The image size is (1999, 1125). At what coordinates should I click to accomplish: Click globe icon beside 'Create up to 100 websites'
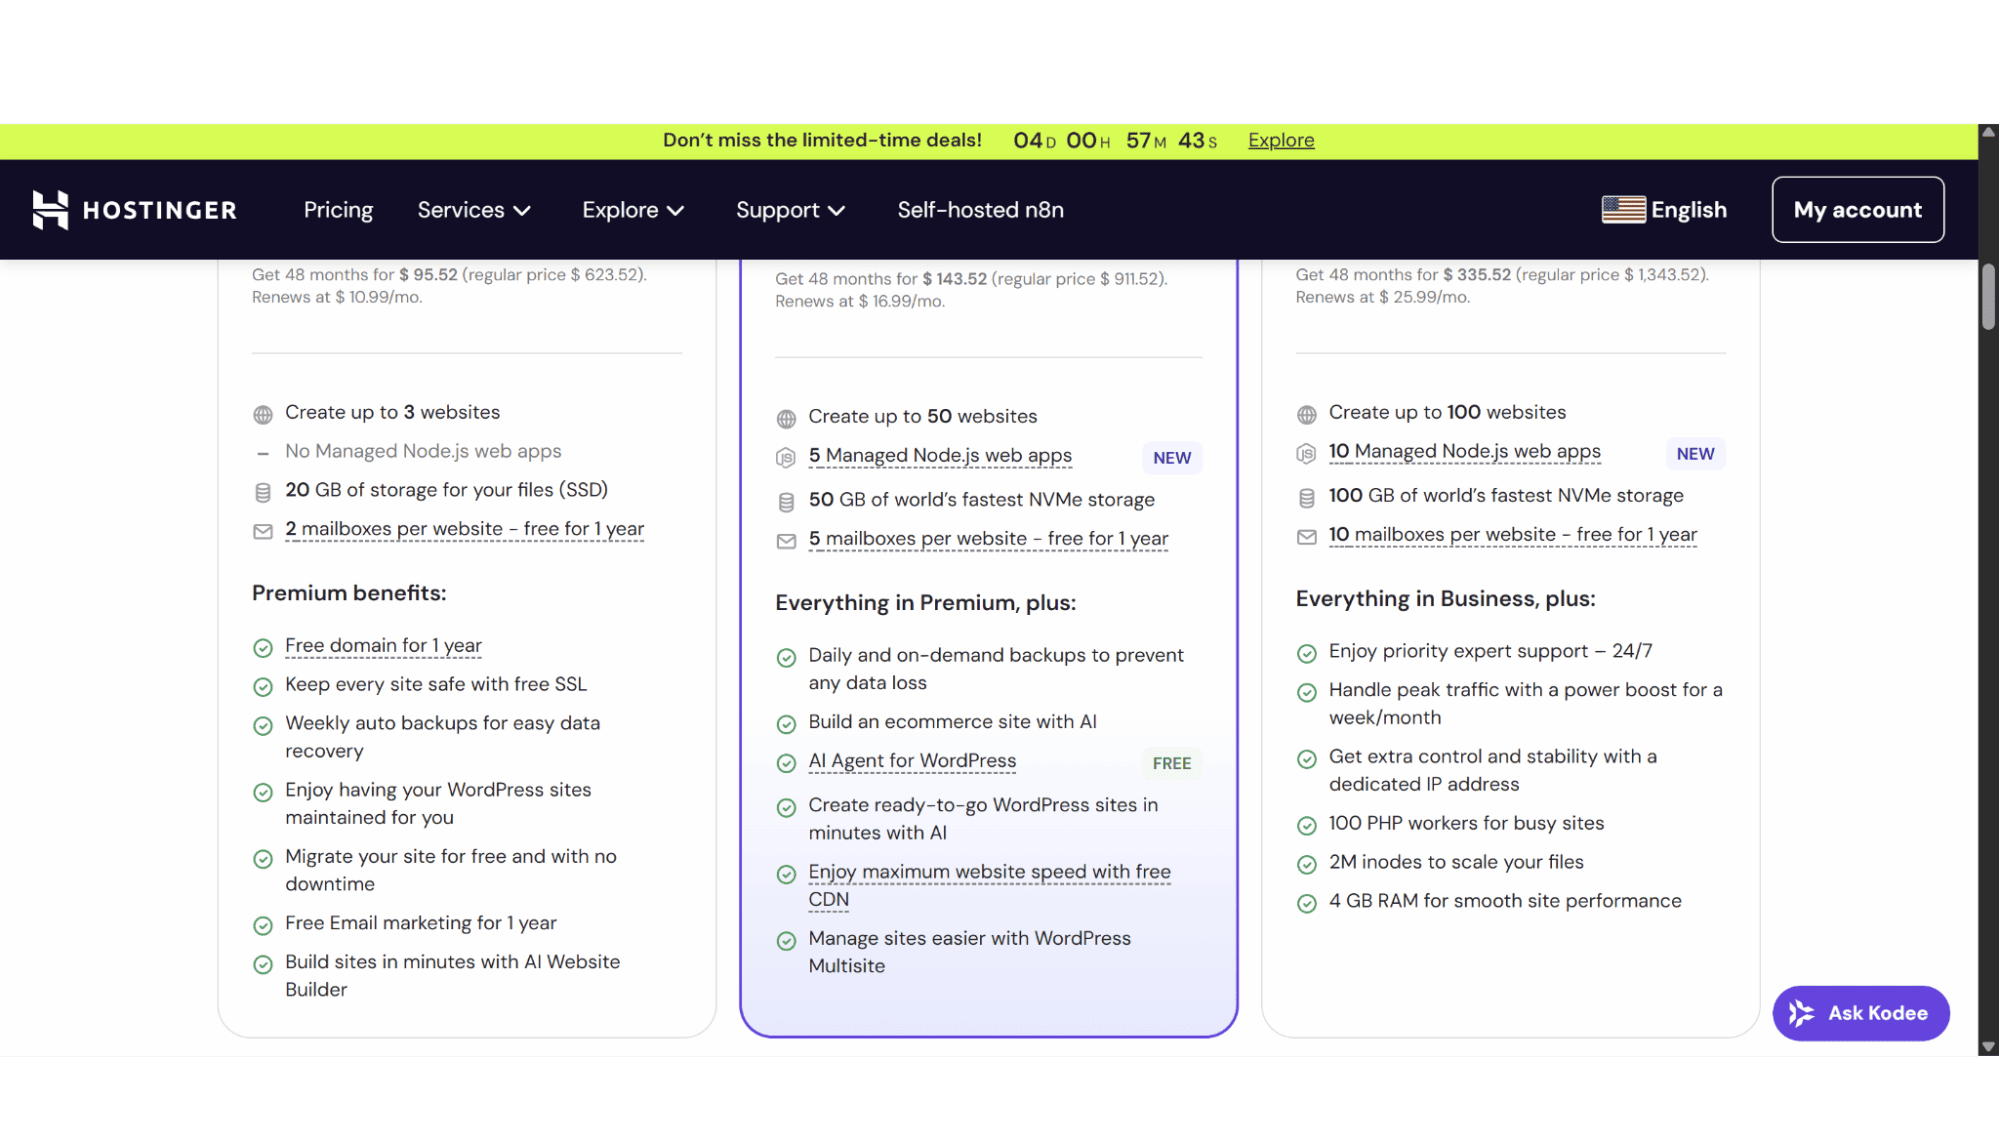[x=1306, y=414]
